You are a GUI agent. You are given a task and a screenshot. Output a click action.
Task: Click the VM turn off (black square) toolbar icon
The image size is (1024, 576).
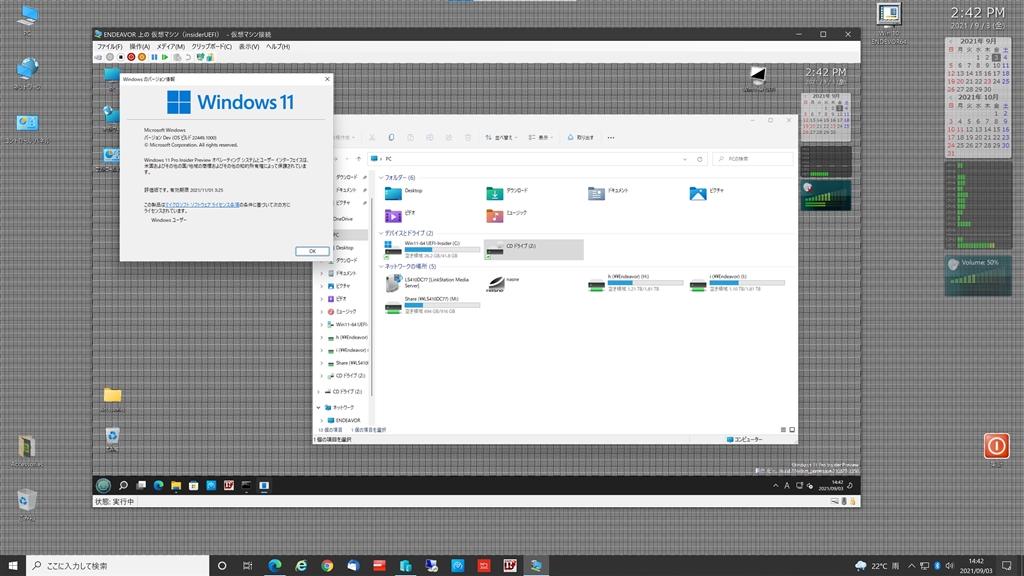(121, 57)
